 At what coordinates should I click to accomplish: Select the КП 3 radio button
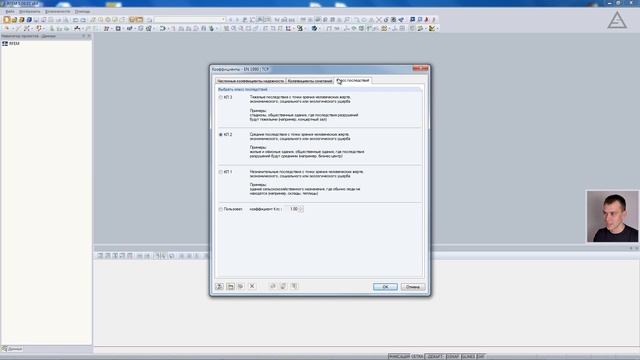click(221, 98)
